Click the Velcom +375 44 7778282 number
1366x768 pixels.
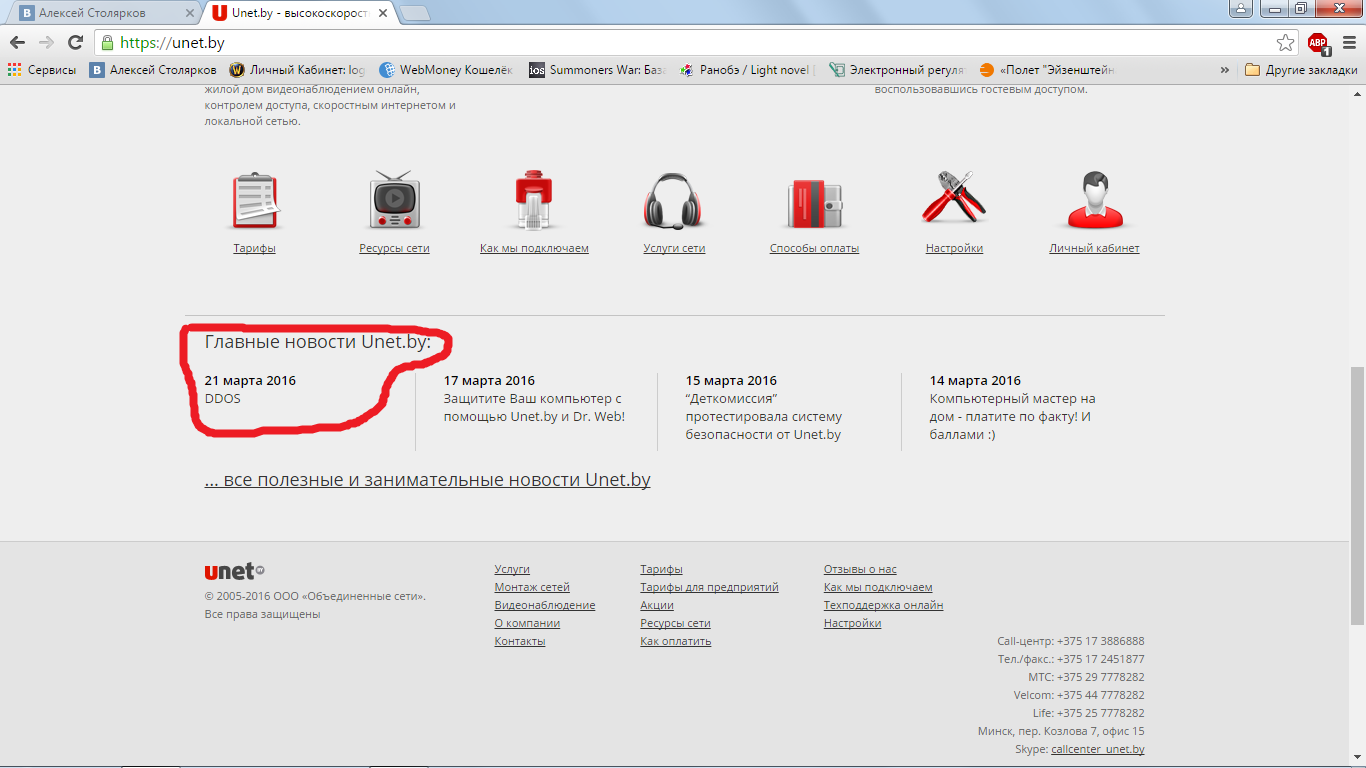pyautogui.click(x=1100, y=695)
